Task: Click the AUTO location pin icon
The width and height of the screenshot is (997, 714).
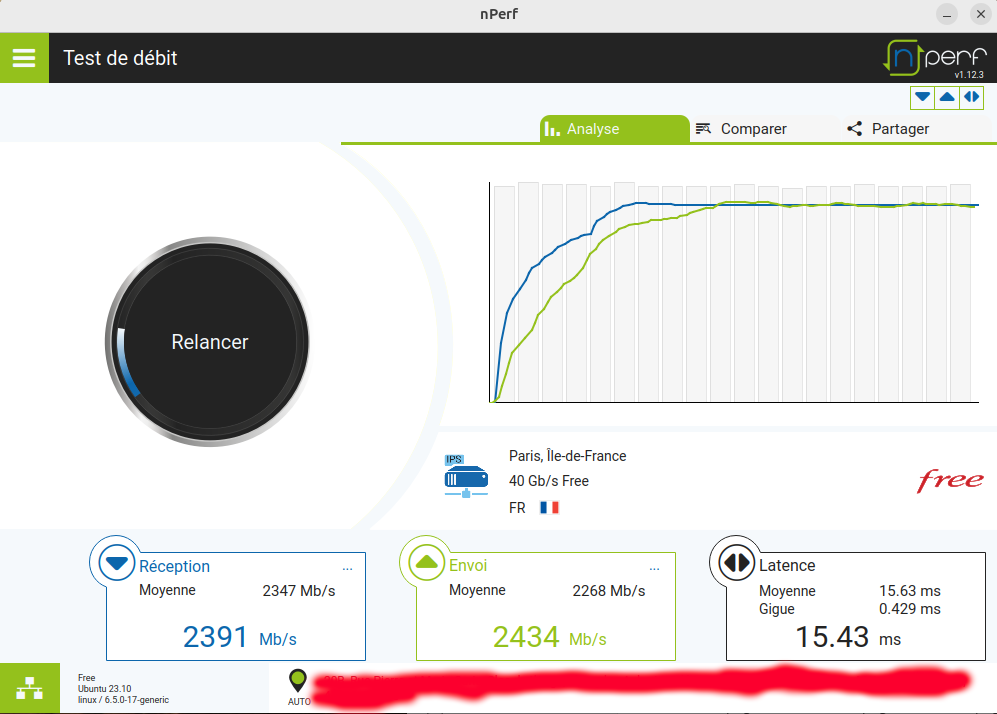Action: 297,682
